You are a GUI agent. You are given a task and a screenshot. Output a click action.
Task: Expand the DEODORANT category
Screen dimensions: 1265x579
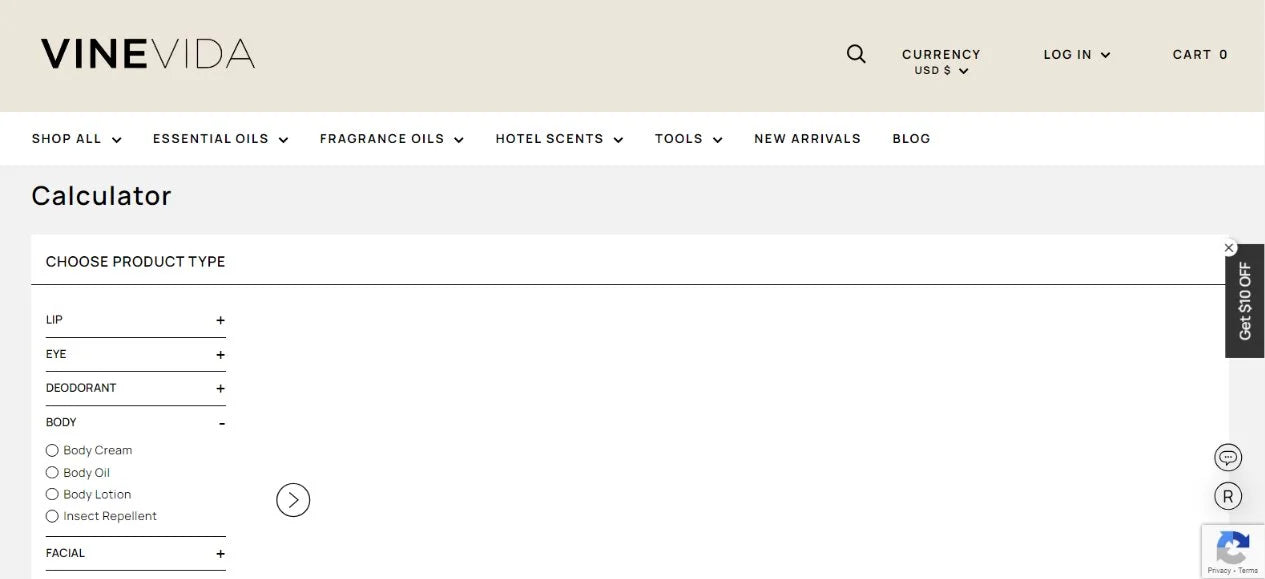[136, 388]
